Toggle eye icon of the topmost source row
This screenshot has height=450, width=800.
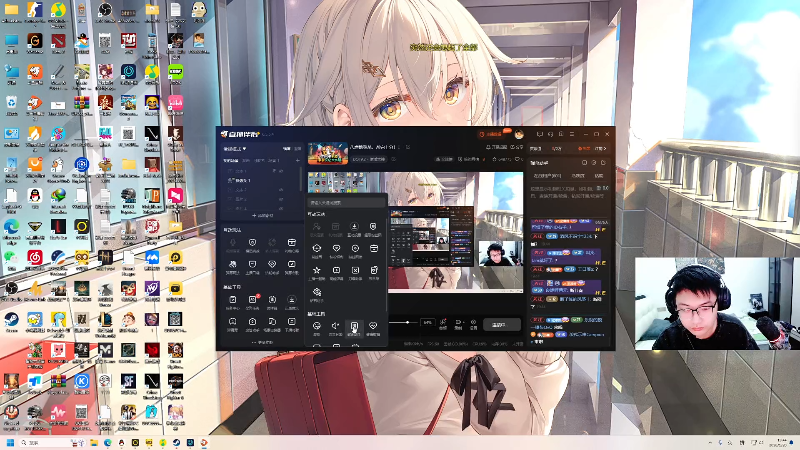[x=281, y=170]
